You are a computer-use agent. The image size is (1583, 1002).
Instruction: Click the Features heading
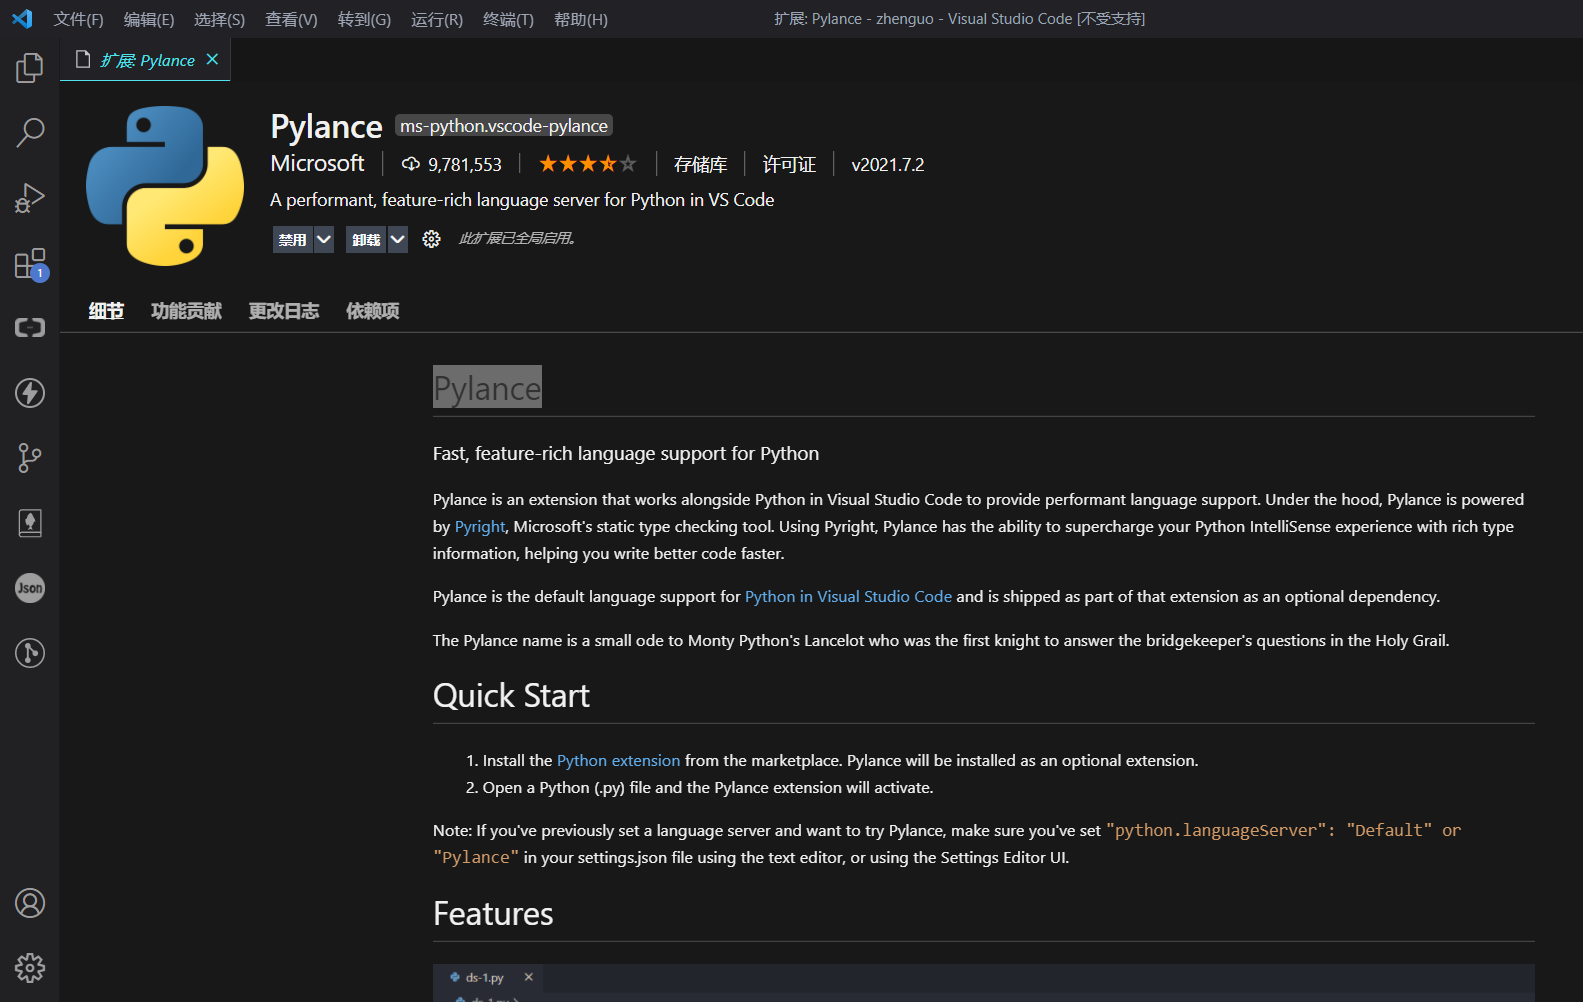tap(493, 913)
